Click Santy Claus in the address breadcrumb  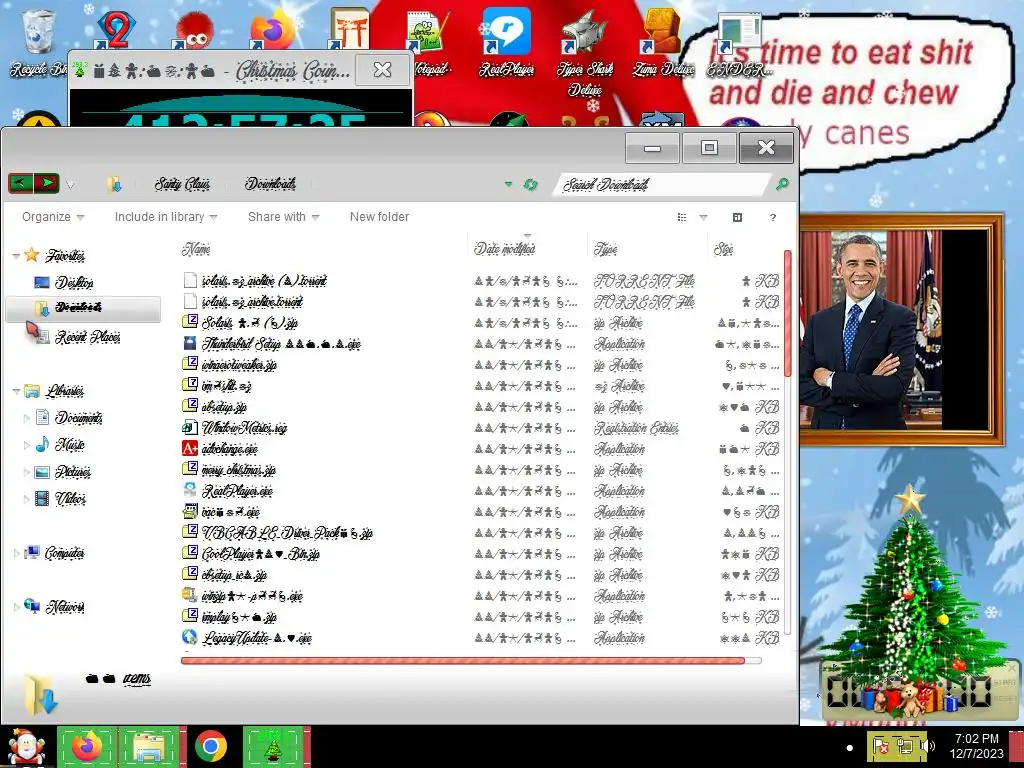coord(182,184)
